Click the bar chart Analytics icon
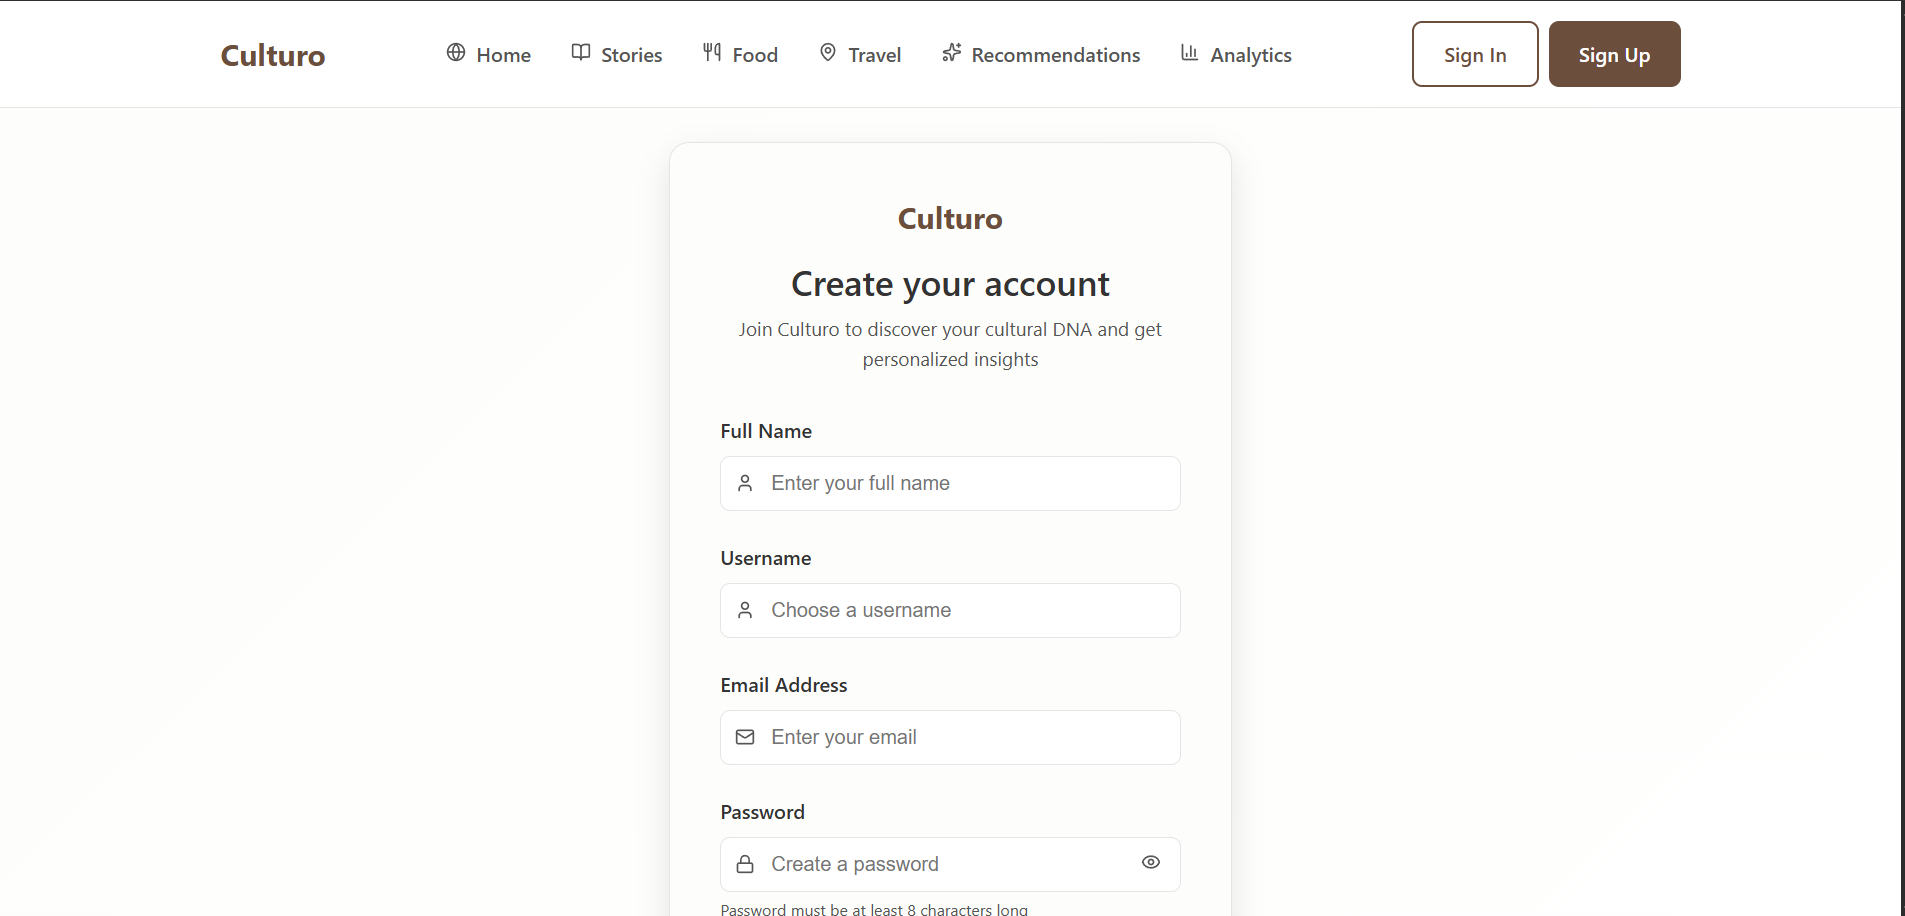This screenshot has width=1905, height=916. tap(1190, 53)
